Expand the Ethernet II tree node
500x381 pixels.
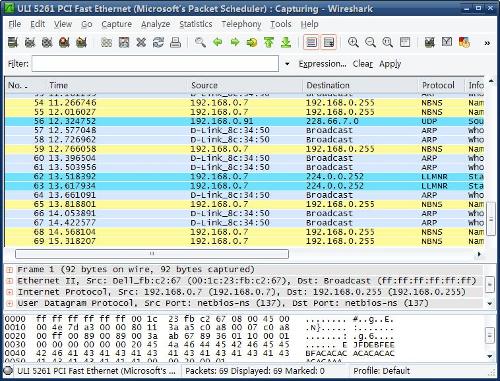[x=10, y=281]
